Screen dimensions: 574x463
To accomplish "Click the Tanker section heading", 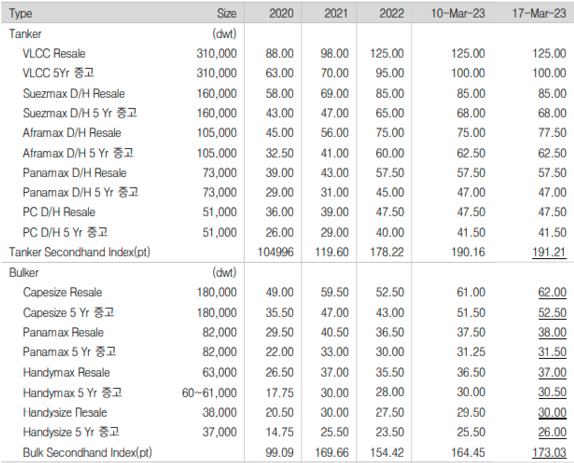I will pyautogui.click(x=25, y=34).
